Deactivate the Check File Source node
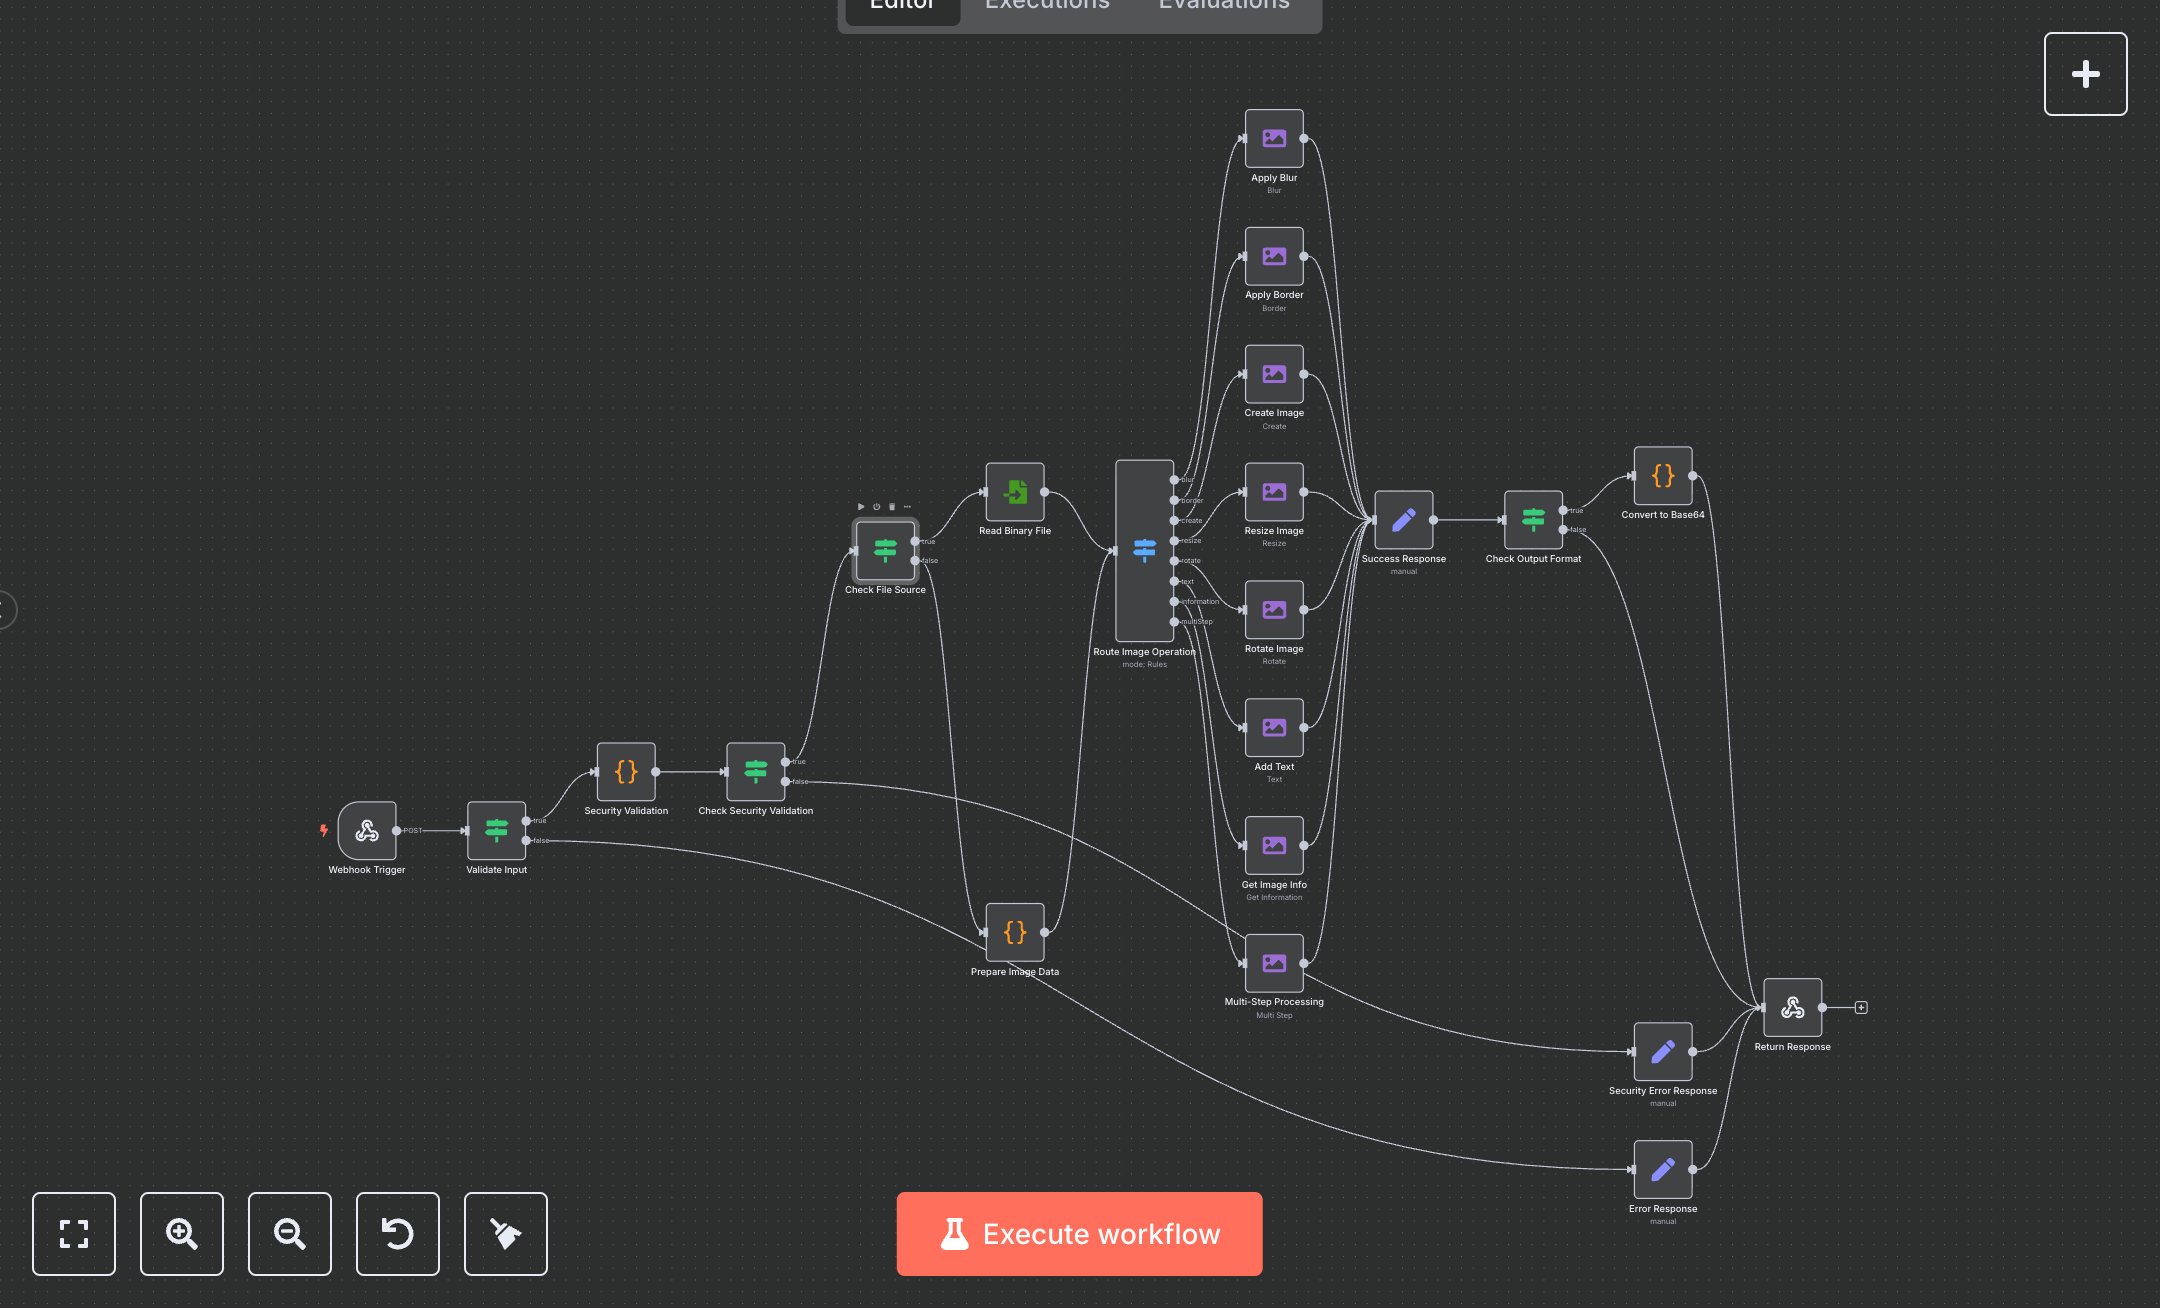The height and width of the screenshot is (1308, 2160). pos(877,506)
